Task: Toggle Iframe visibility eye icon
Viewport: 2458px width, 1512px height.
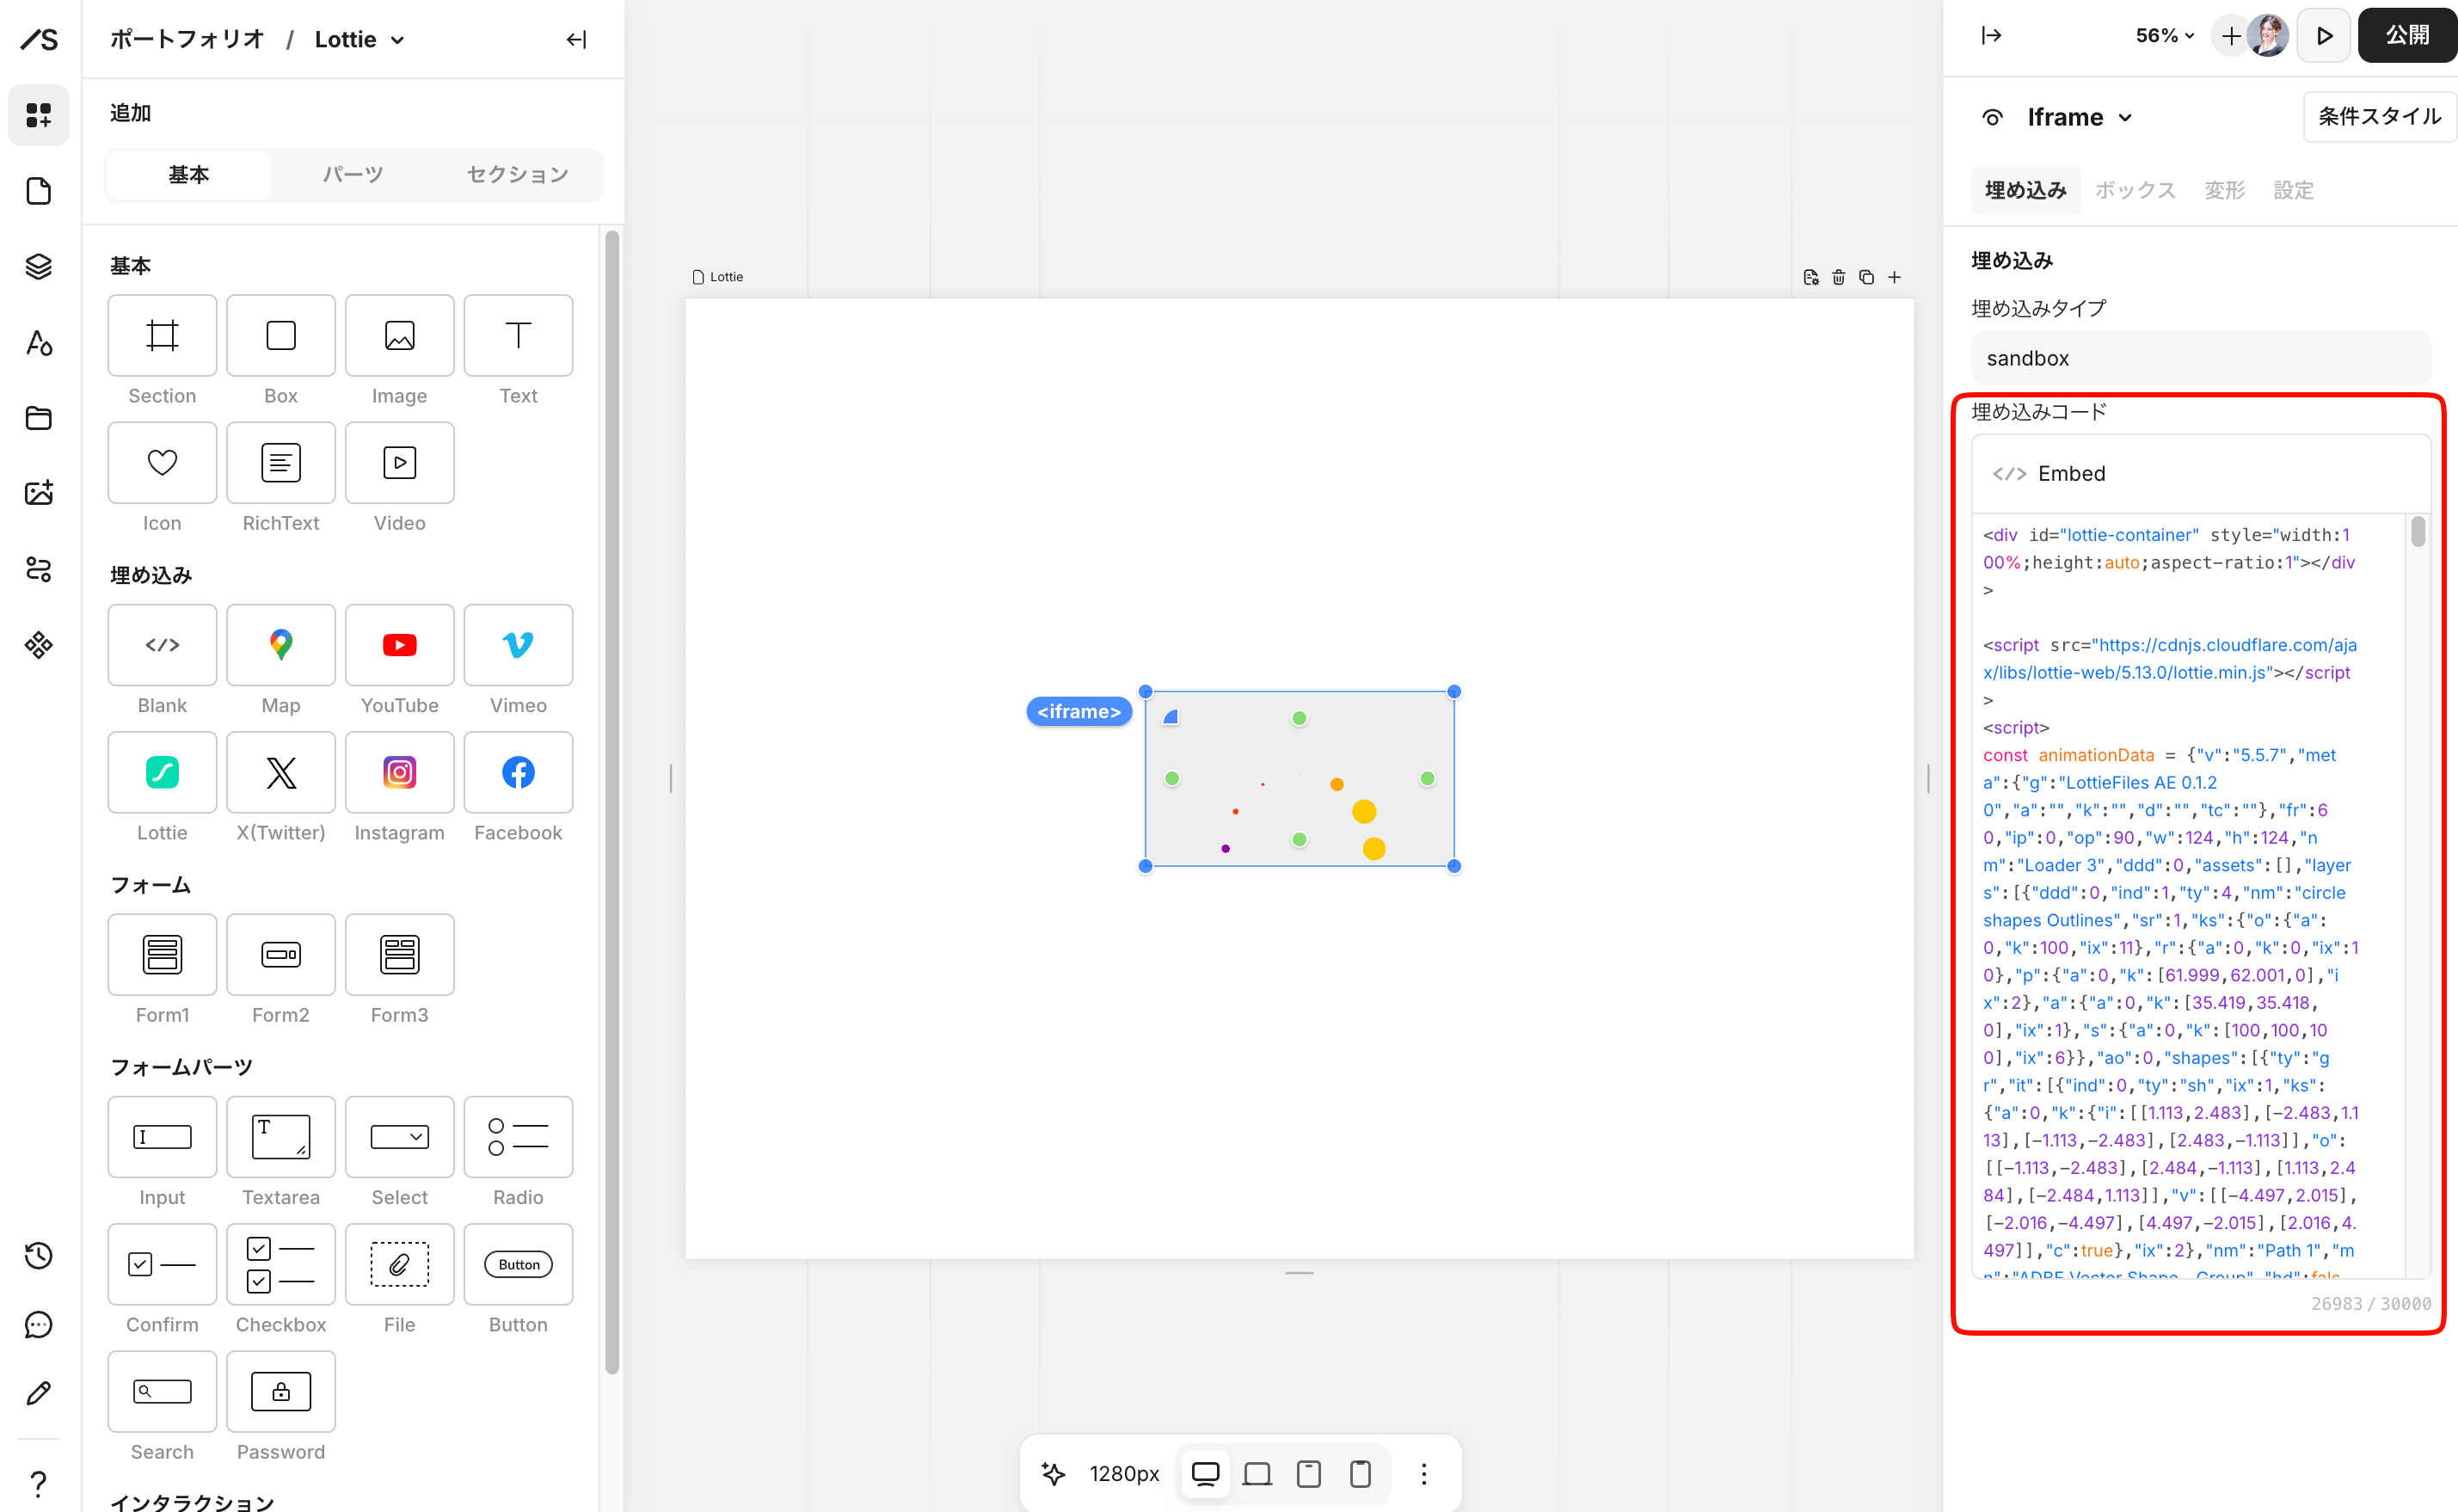Action: [1992, 118]
